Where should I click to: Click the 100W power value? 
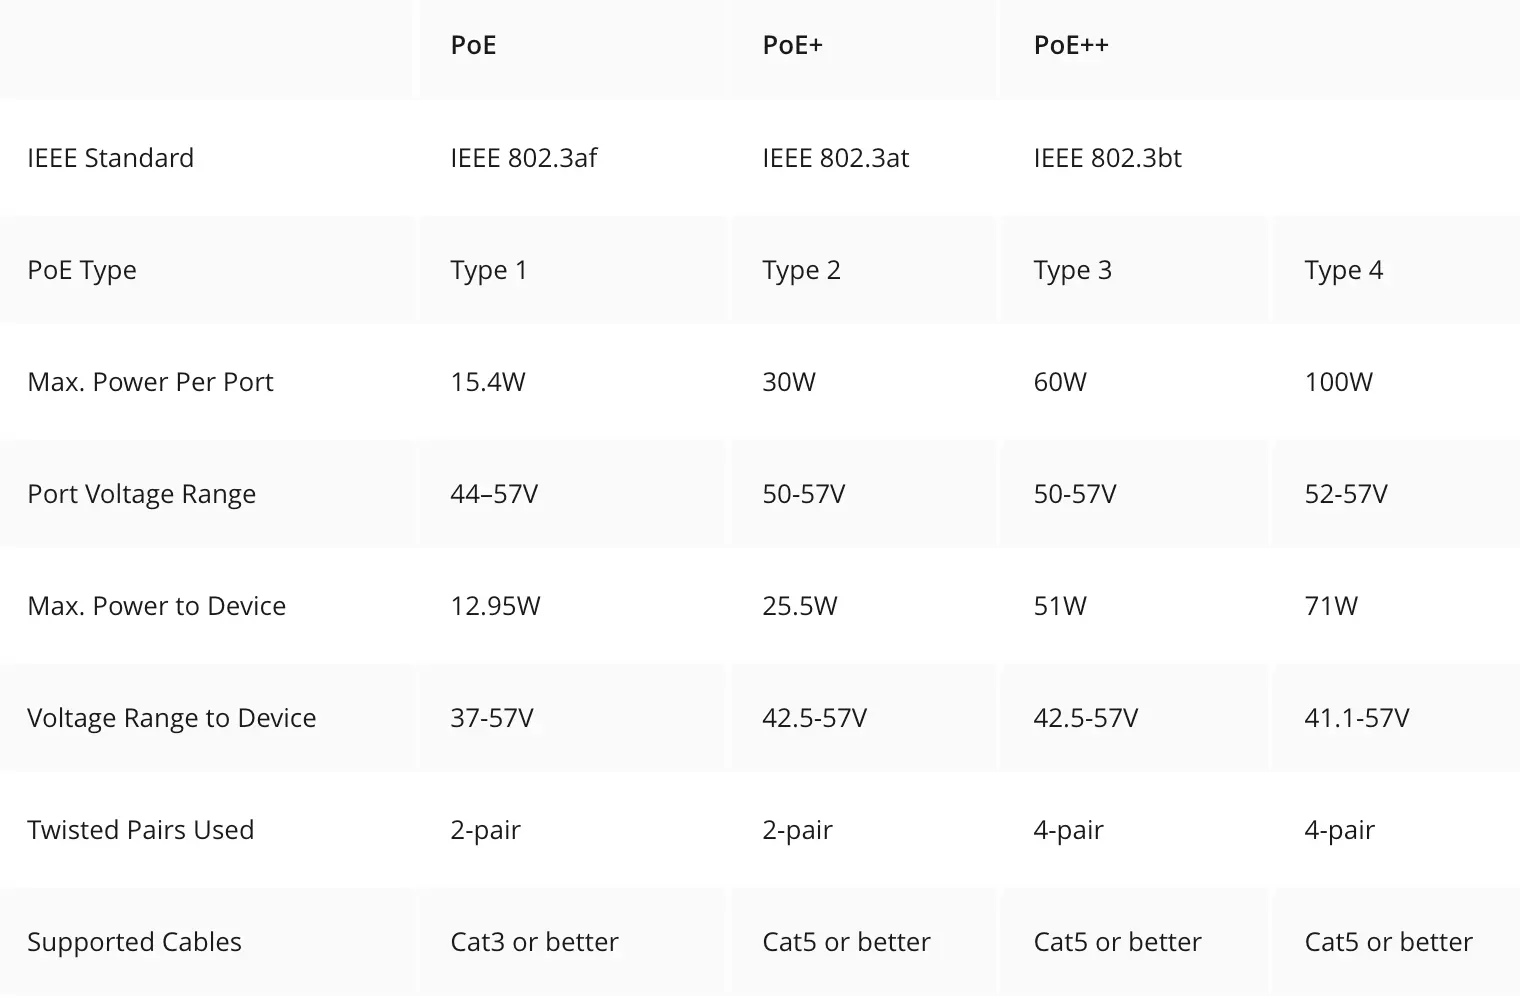[1338, 382]
